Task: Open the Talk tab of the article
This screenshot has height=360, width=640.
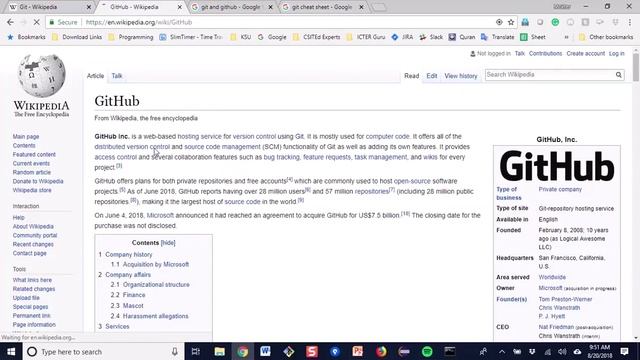Action: [x=117, y=76]
